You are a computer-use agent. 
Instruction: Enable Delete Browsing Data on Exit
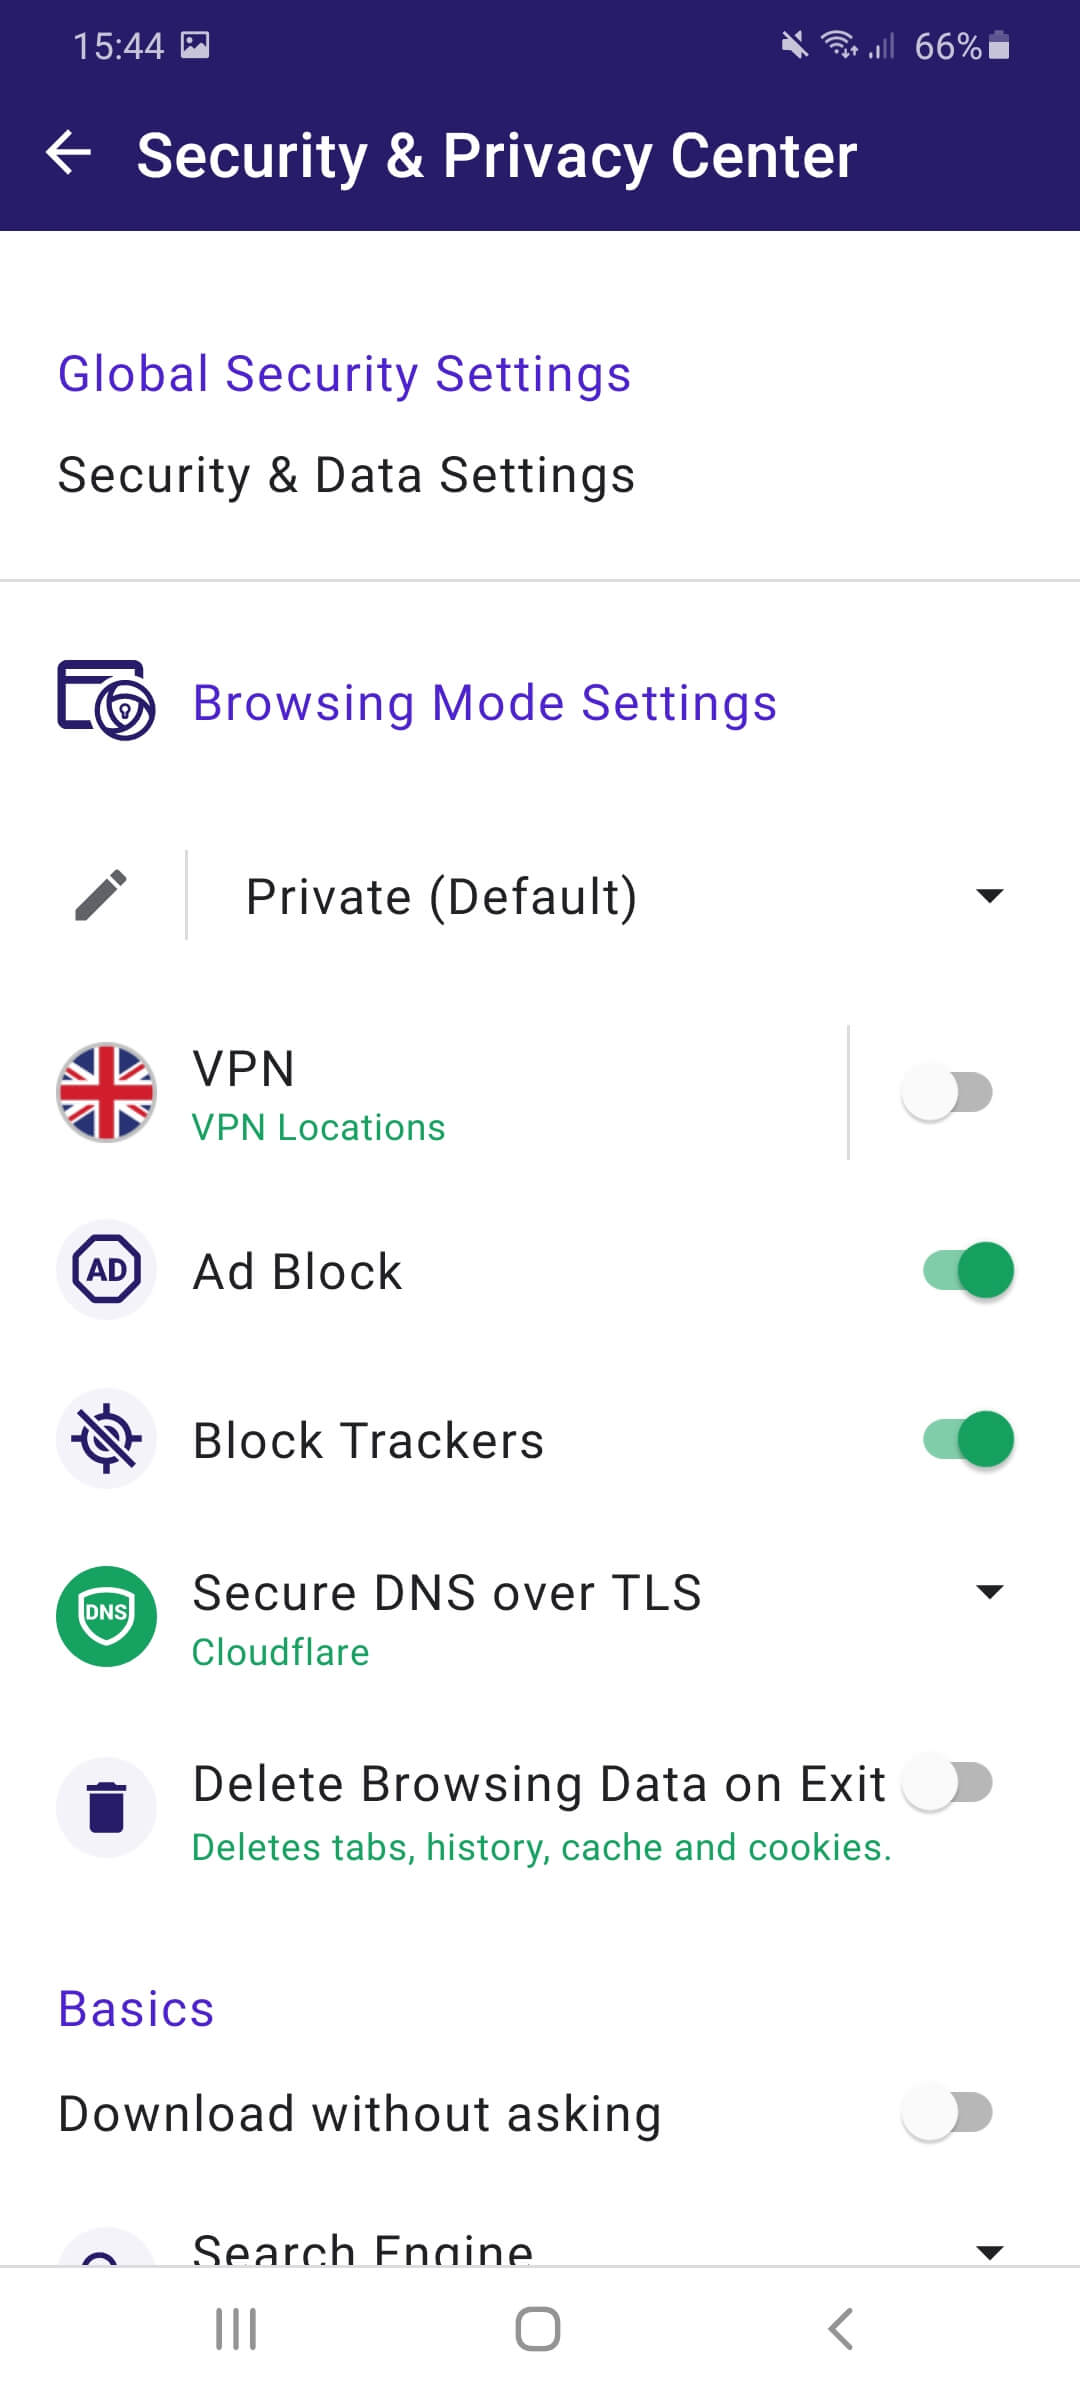coord(947,1783)
